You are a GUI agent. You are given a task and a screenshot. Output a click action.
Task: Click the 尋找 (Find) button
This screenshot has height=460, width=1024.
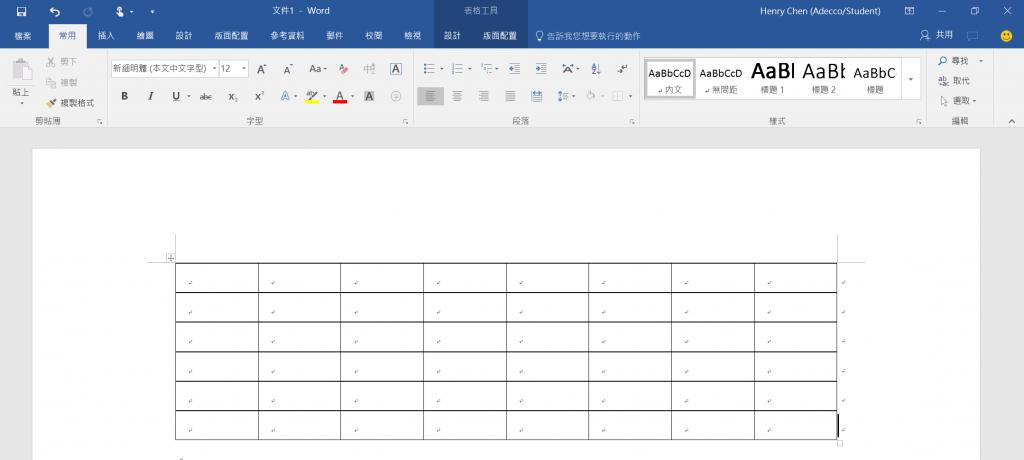coord(955,61)
